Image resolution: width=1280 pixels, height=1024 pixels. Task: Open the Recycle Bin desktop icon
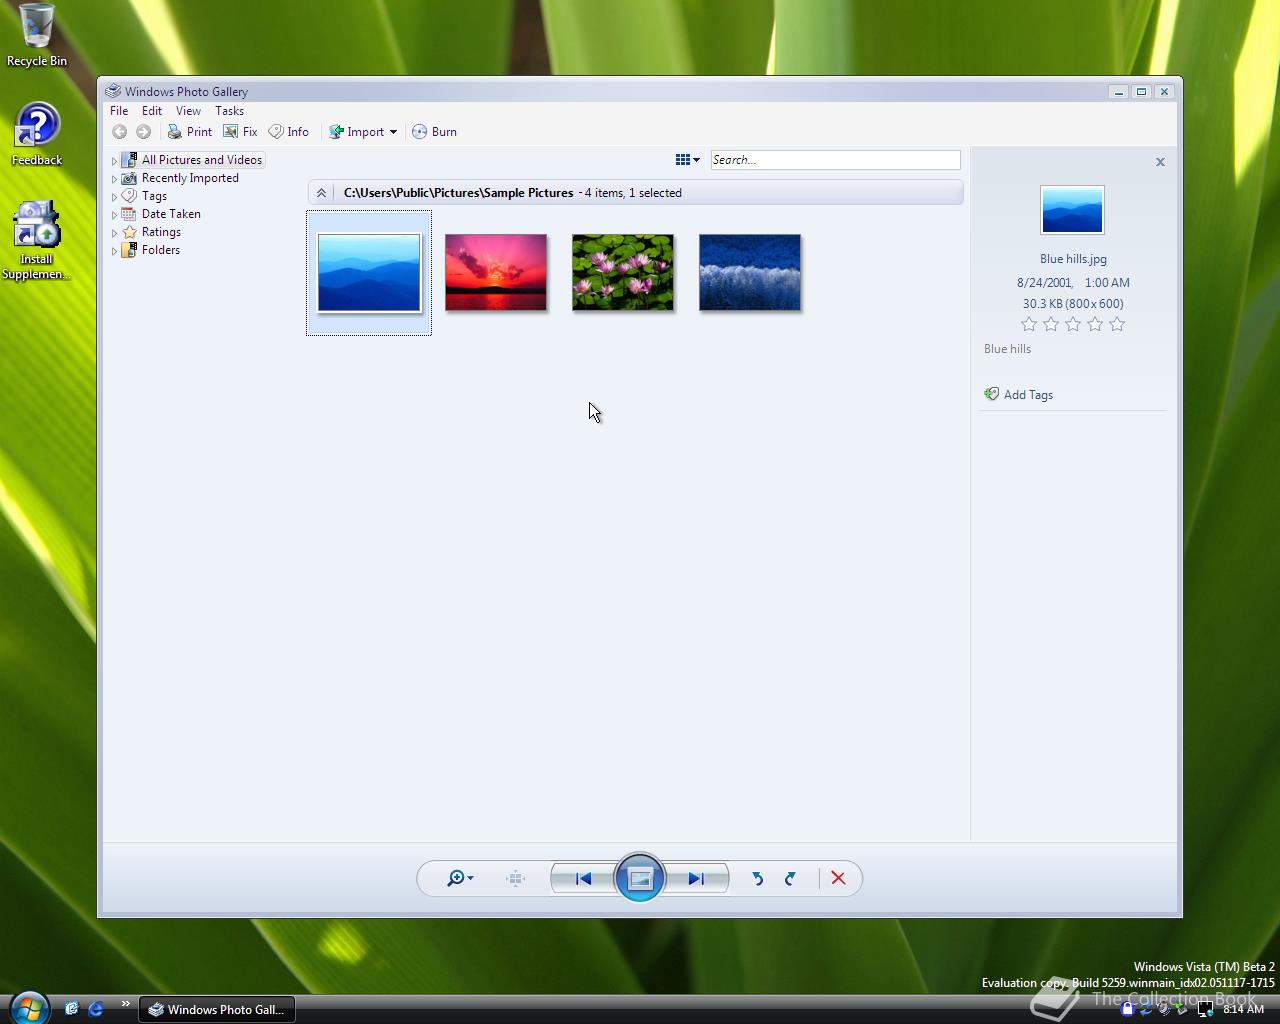(x=37, y=35)
